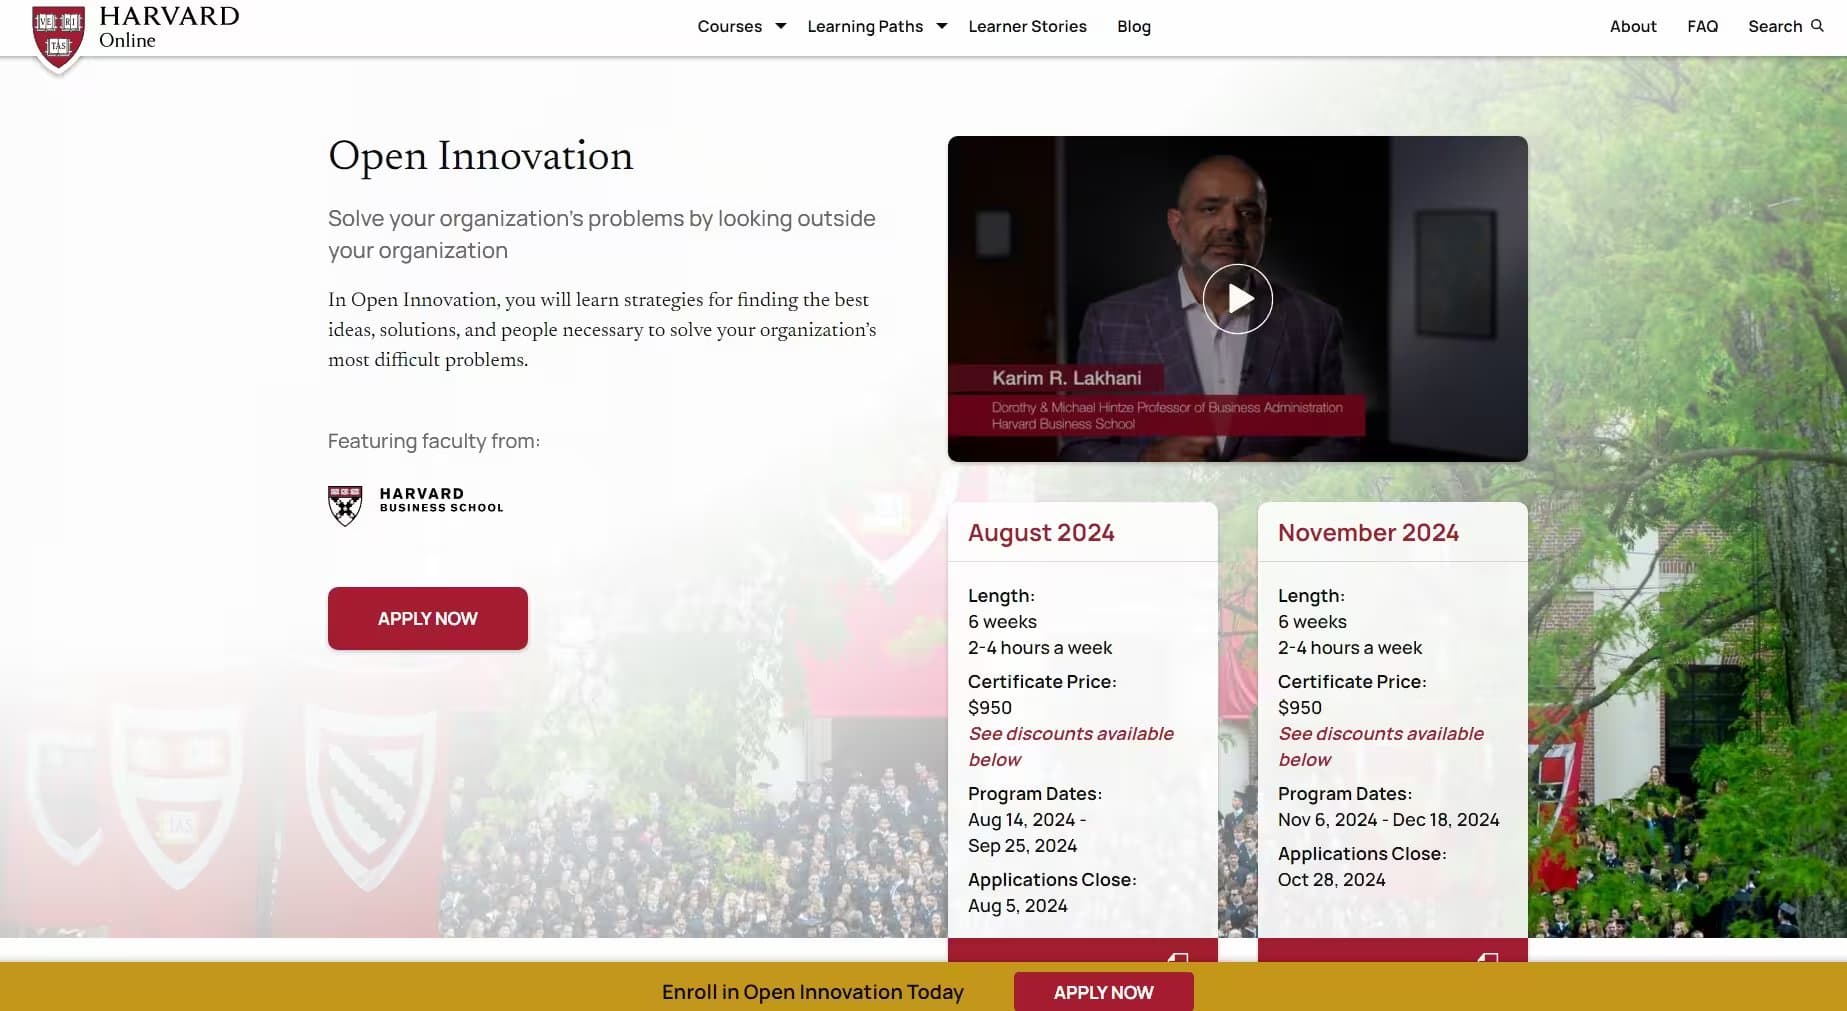Click the Harvard Online shield logo
Screen dimensions: 1847x1011
[58, 38]
